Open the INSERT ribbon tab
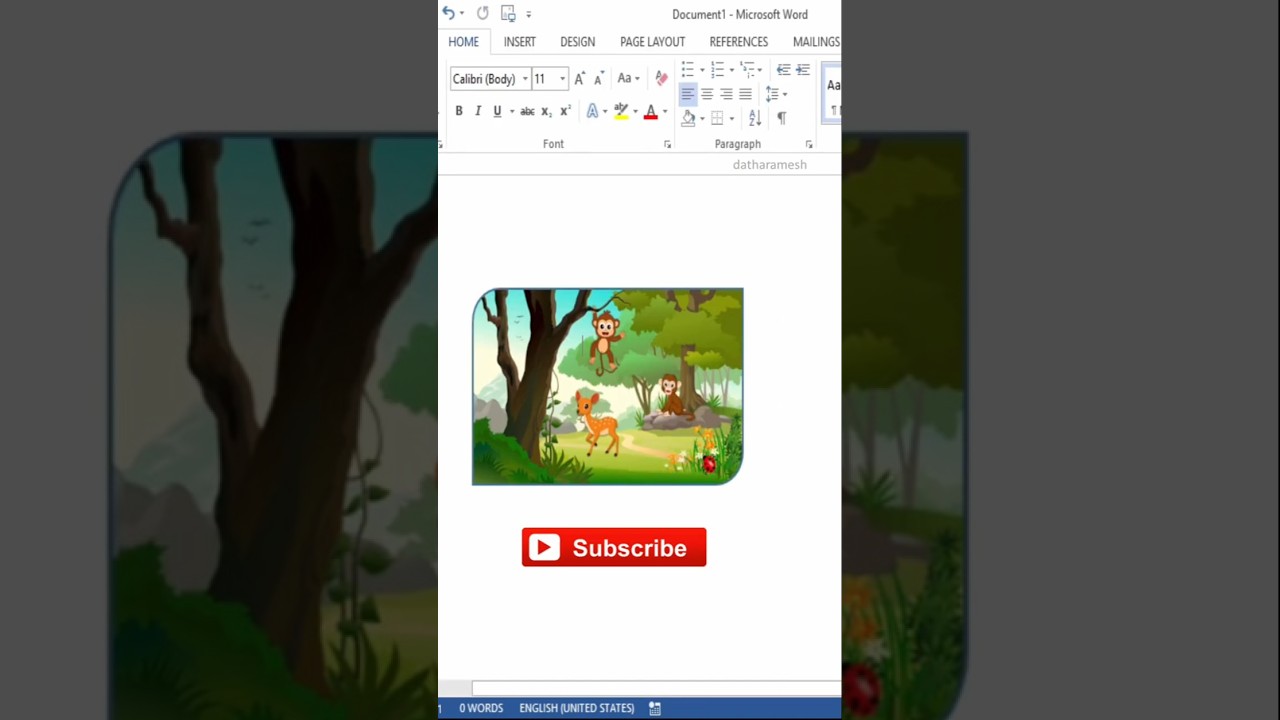Viewport: 1280px width, 720px height. click(x=520, y=42)
